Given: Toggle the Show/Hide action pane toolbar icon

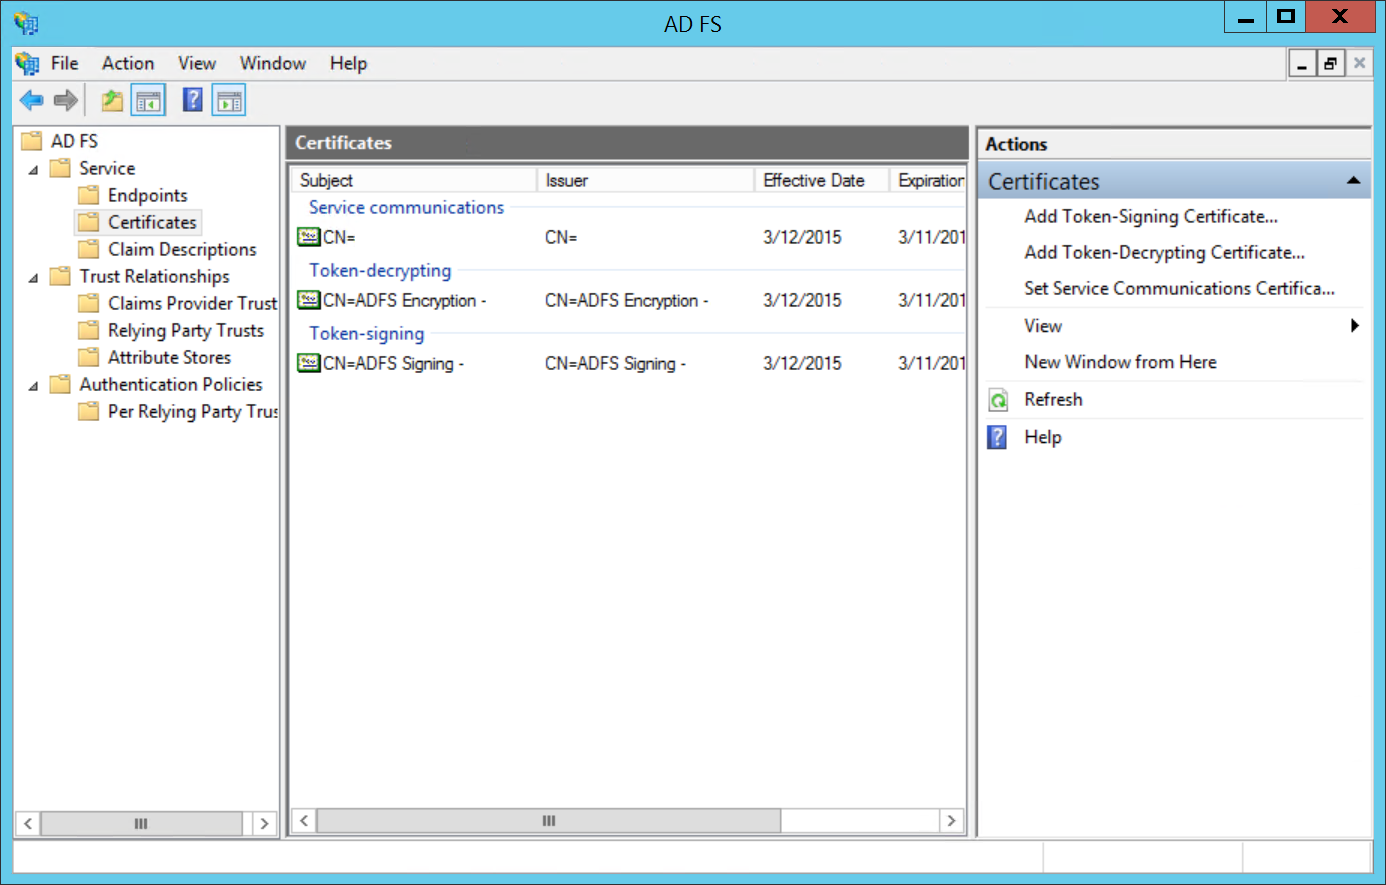Looking at the screenshot, I should coord(228,99).
